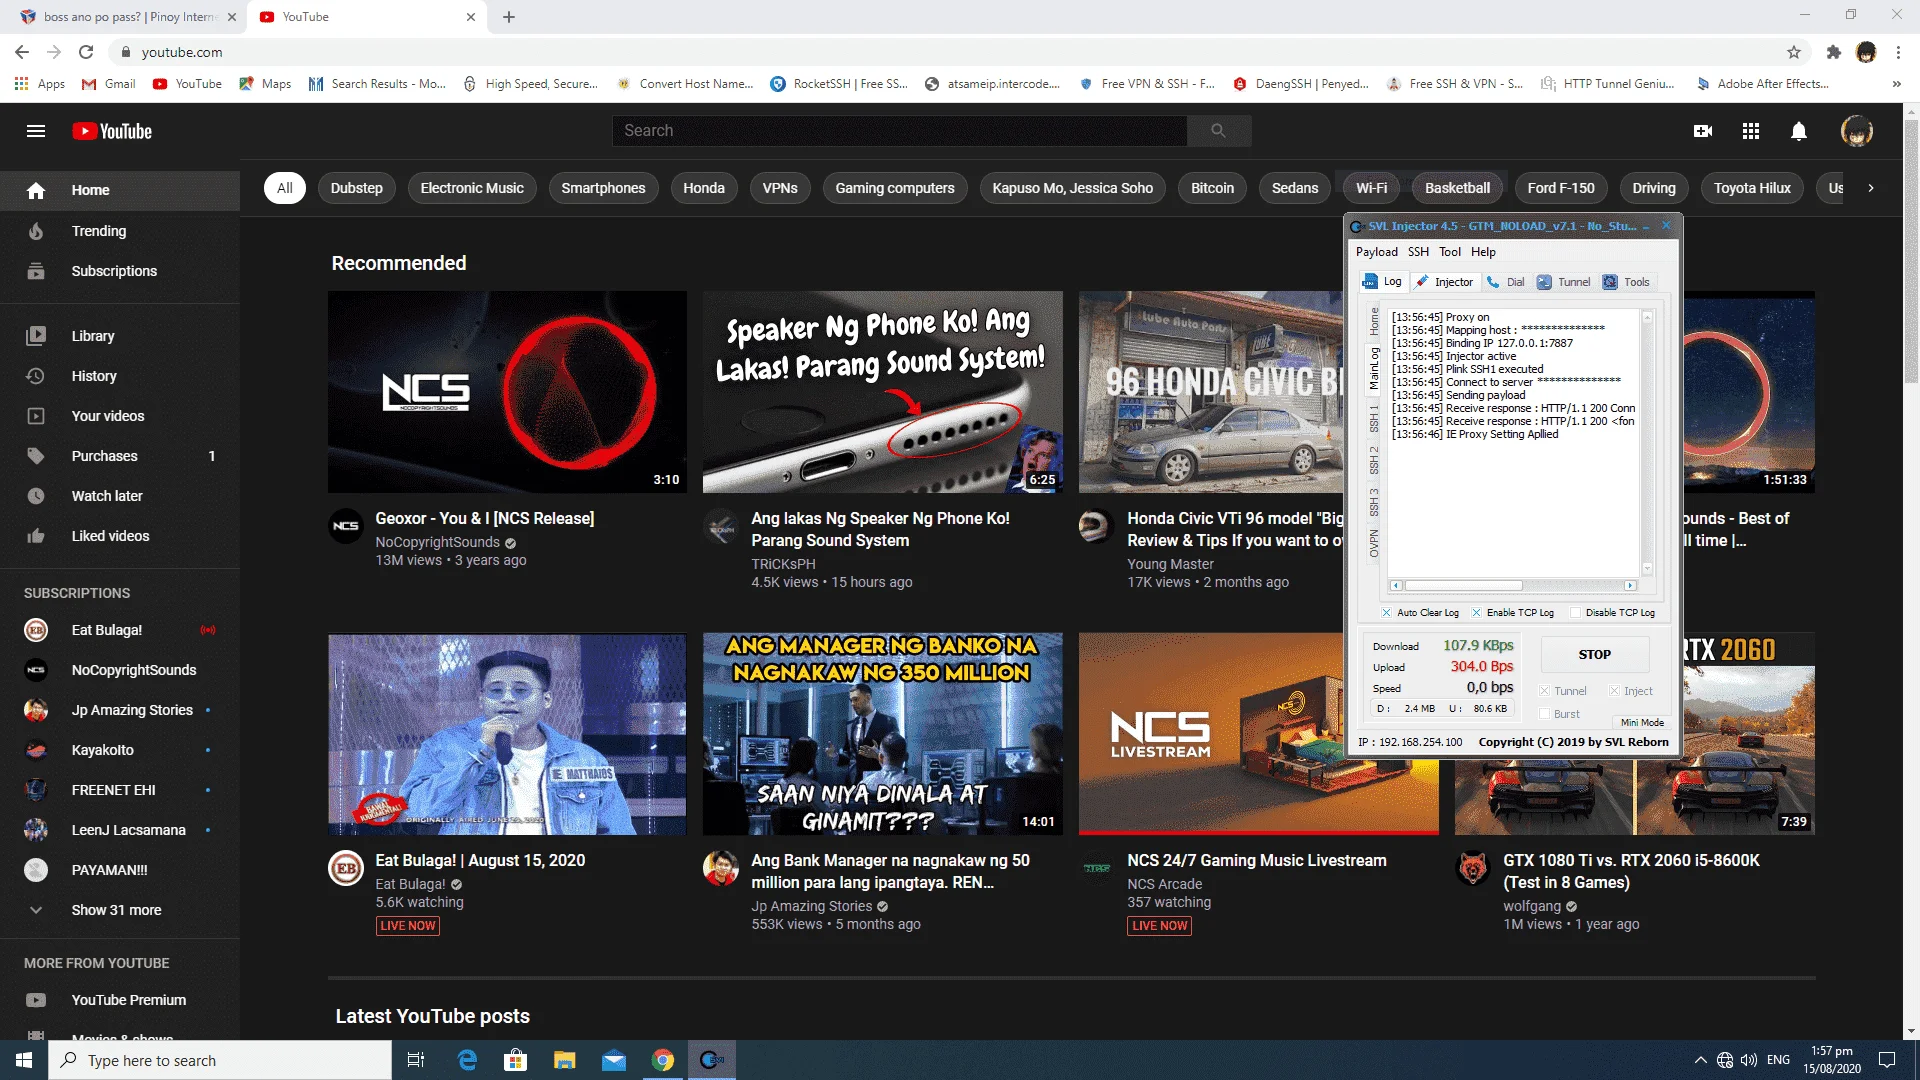The height and width of the screenshot is (1080, 1920).
Task: Check the Burst checkbox
Action: point(1544,714)
